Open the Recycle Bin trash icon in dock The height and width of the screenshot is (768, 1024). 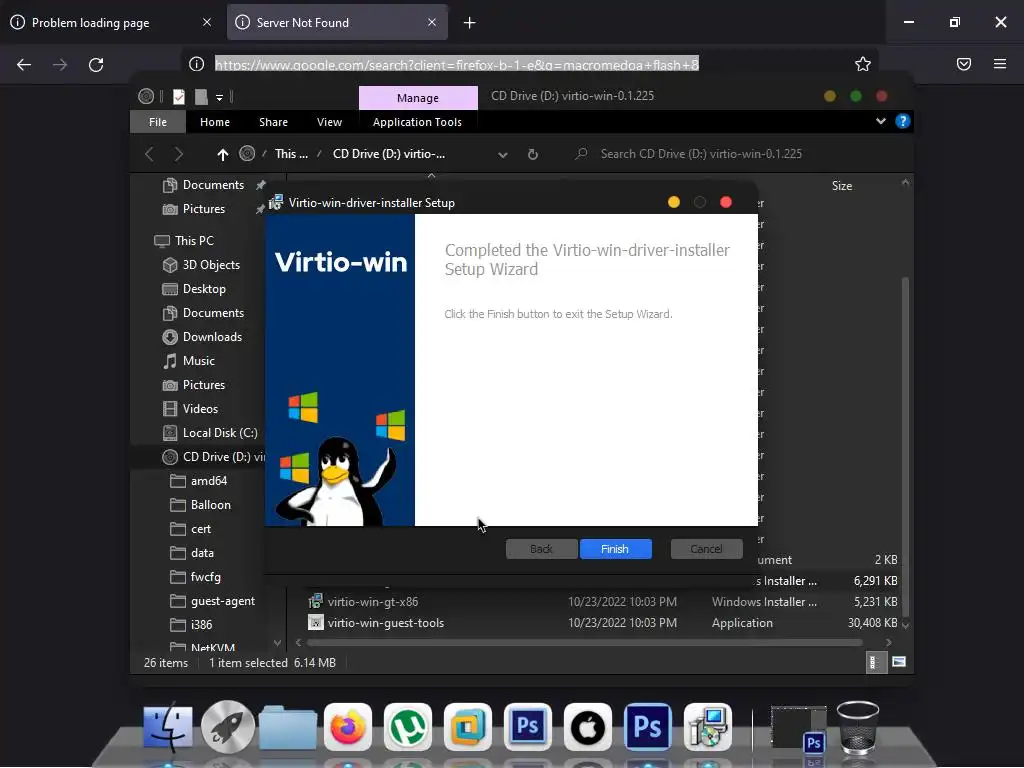click(x=857, y=727)
